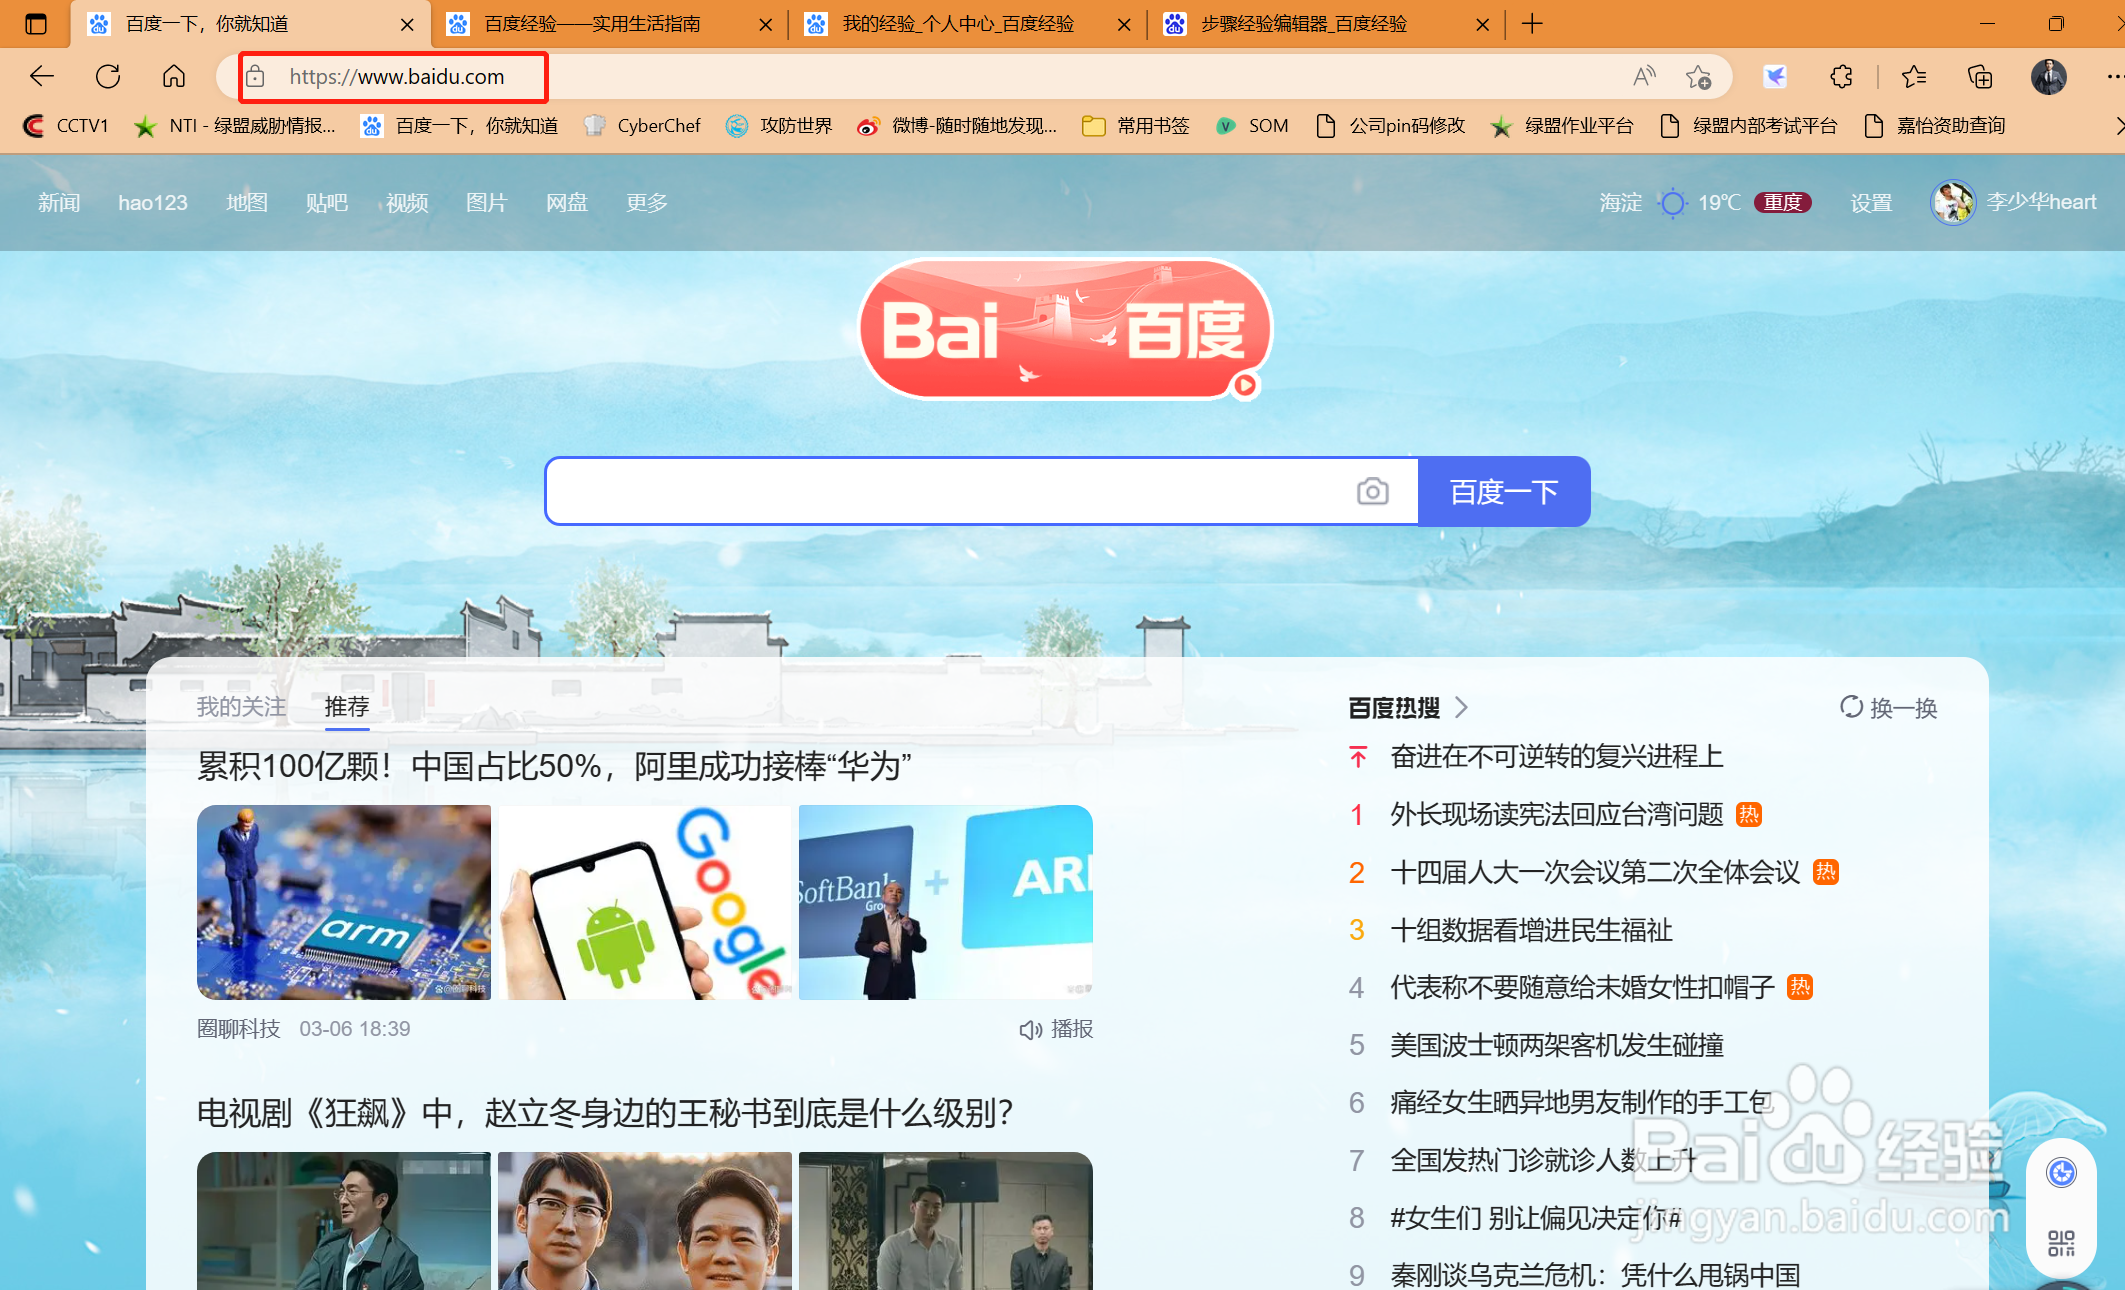Open the 视频 nav link
The height and width of the screenshot is (1290, 2125).
tap(407, 203)
